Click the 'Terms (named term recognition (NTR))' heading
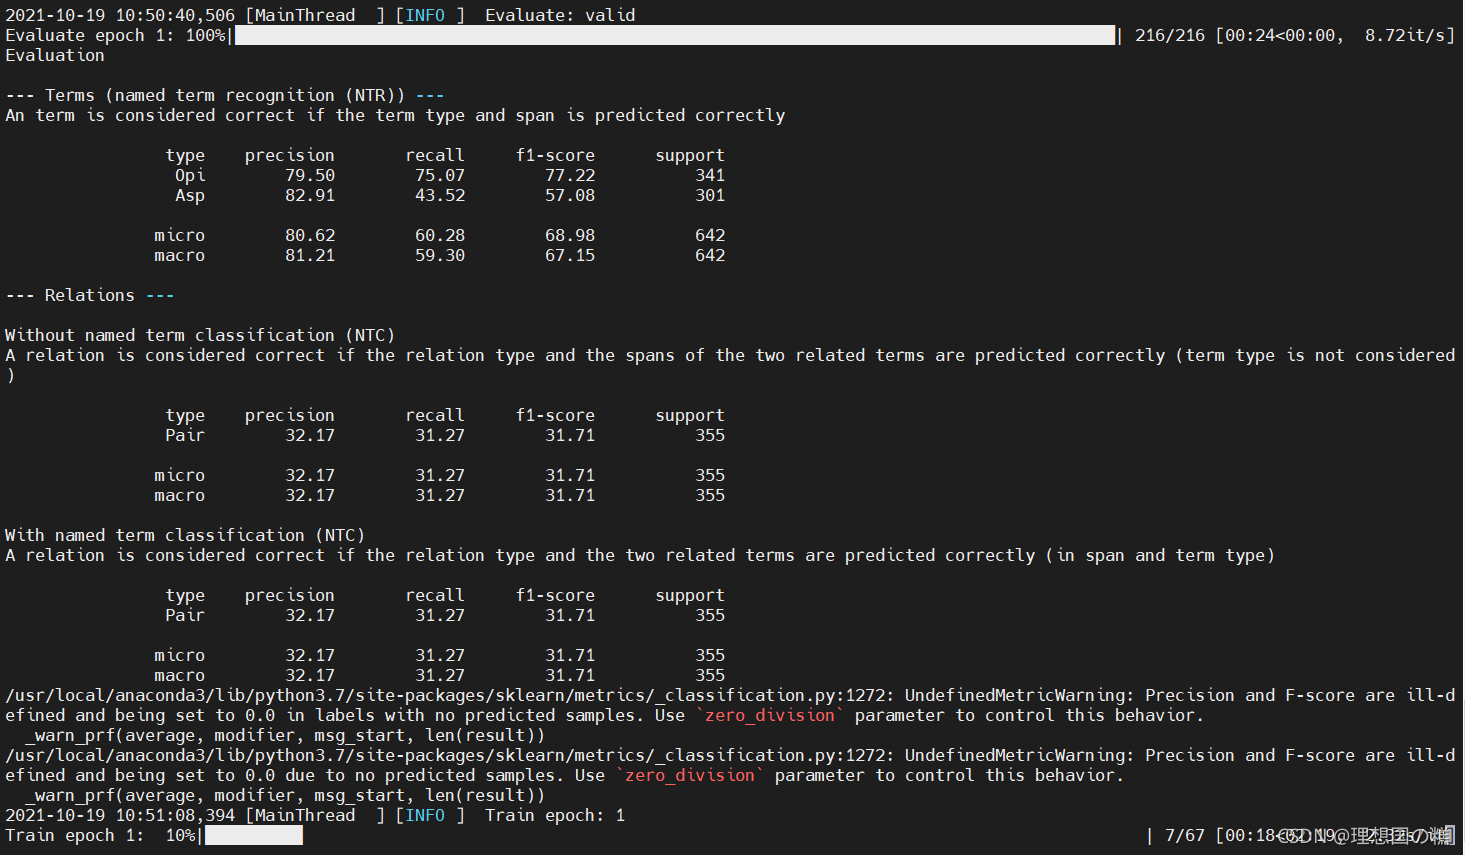1465x855 pixels. coord(225,95)
